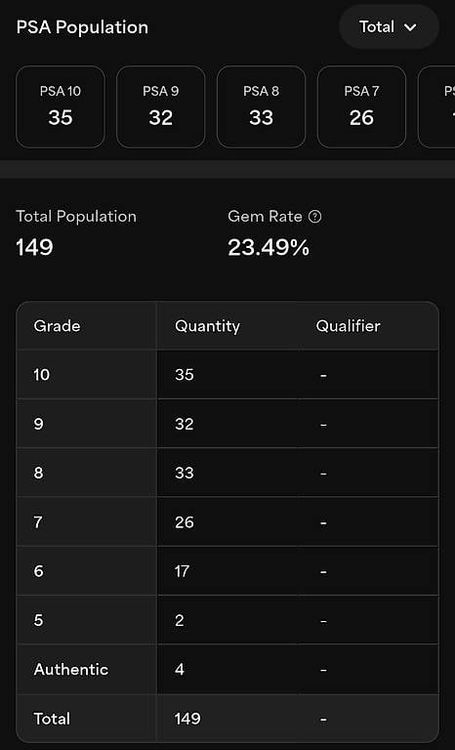Click the Qualifier column header
This screenshot has height=750, width=455.
point(348,326)
